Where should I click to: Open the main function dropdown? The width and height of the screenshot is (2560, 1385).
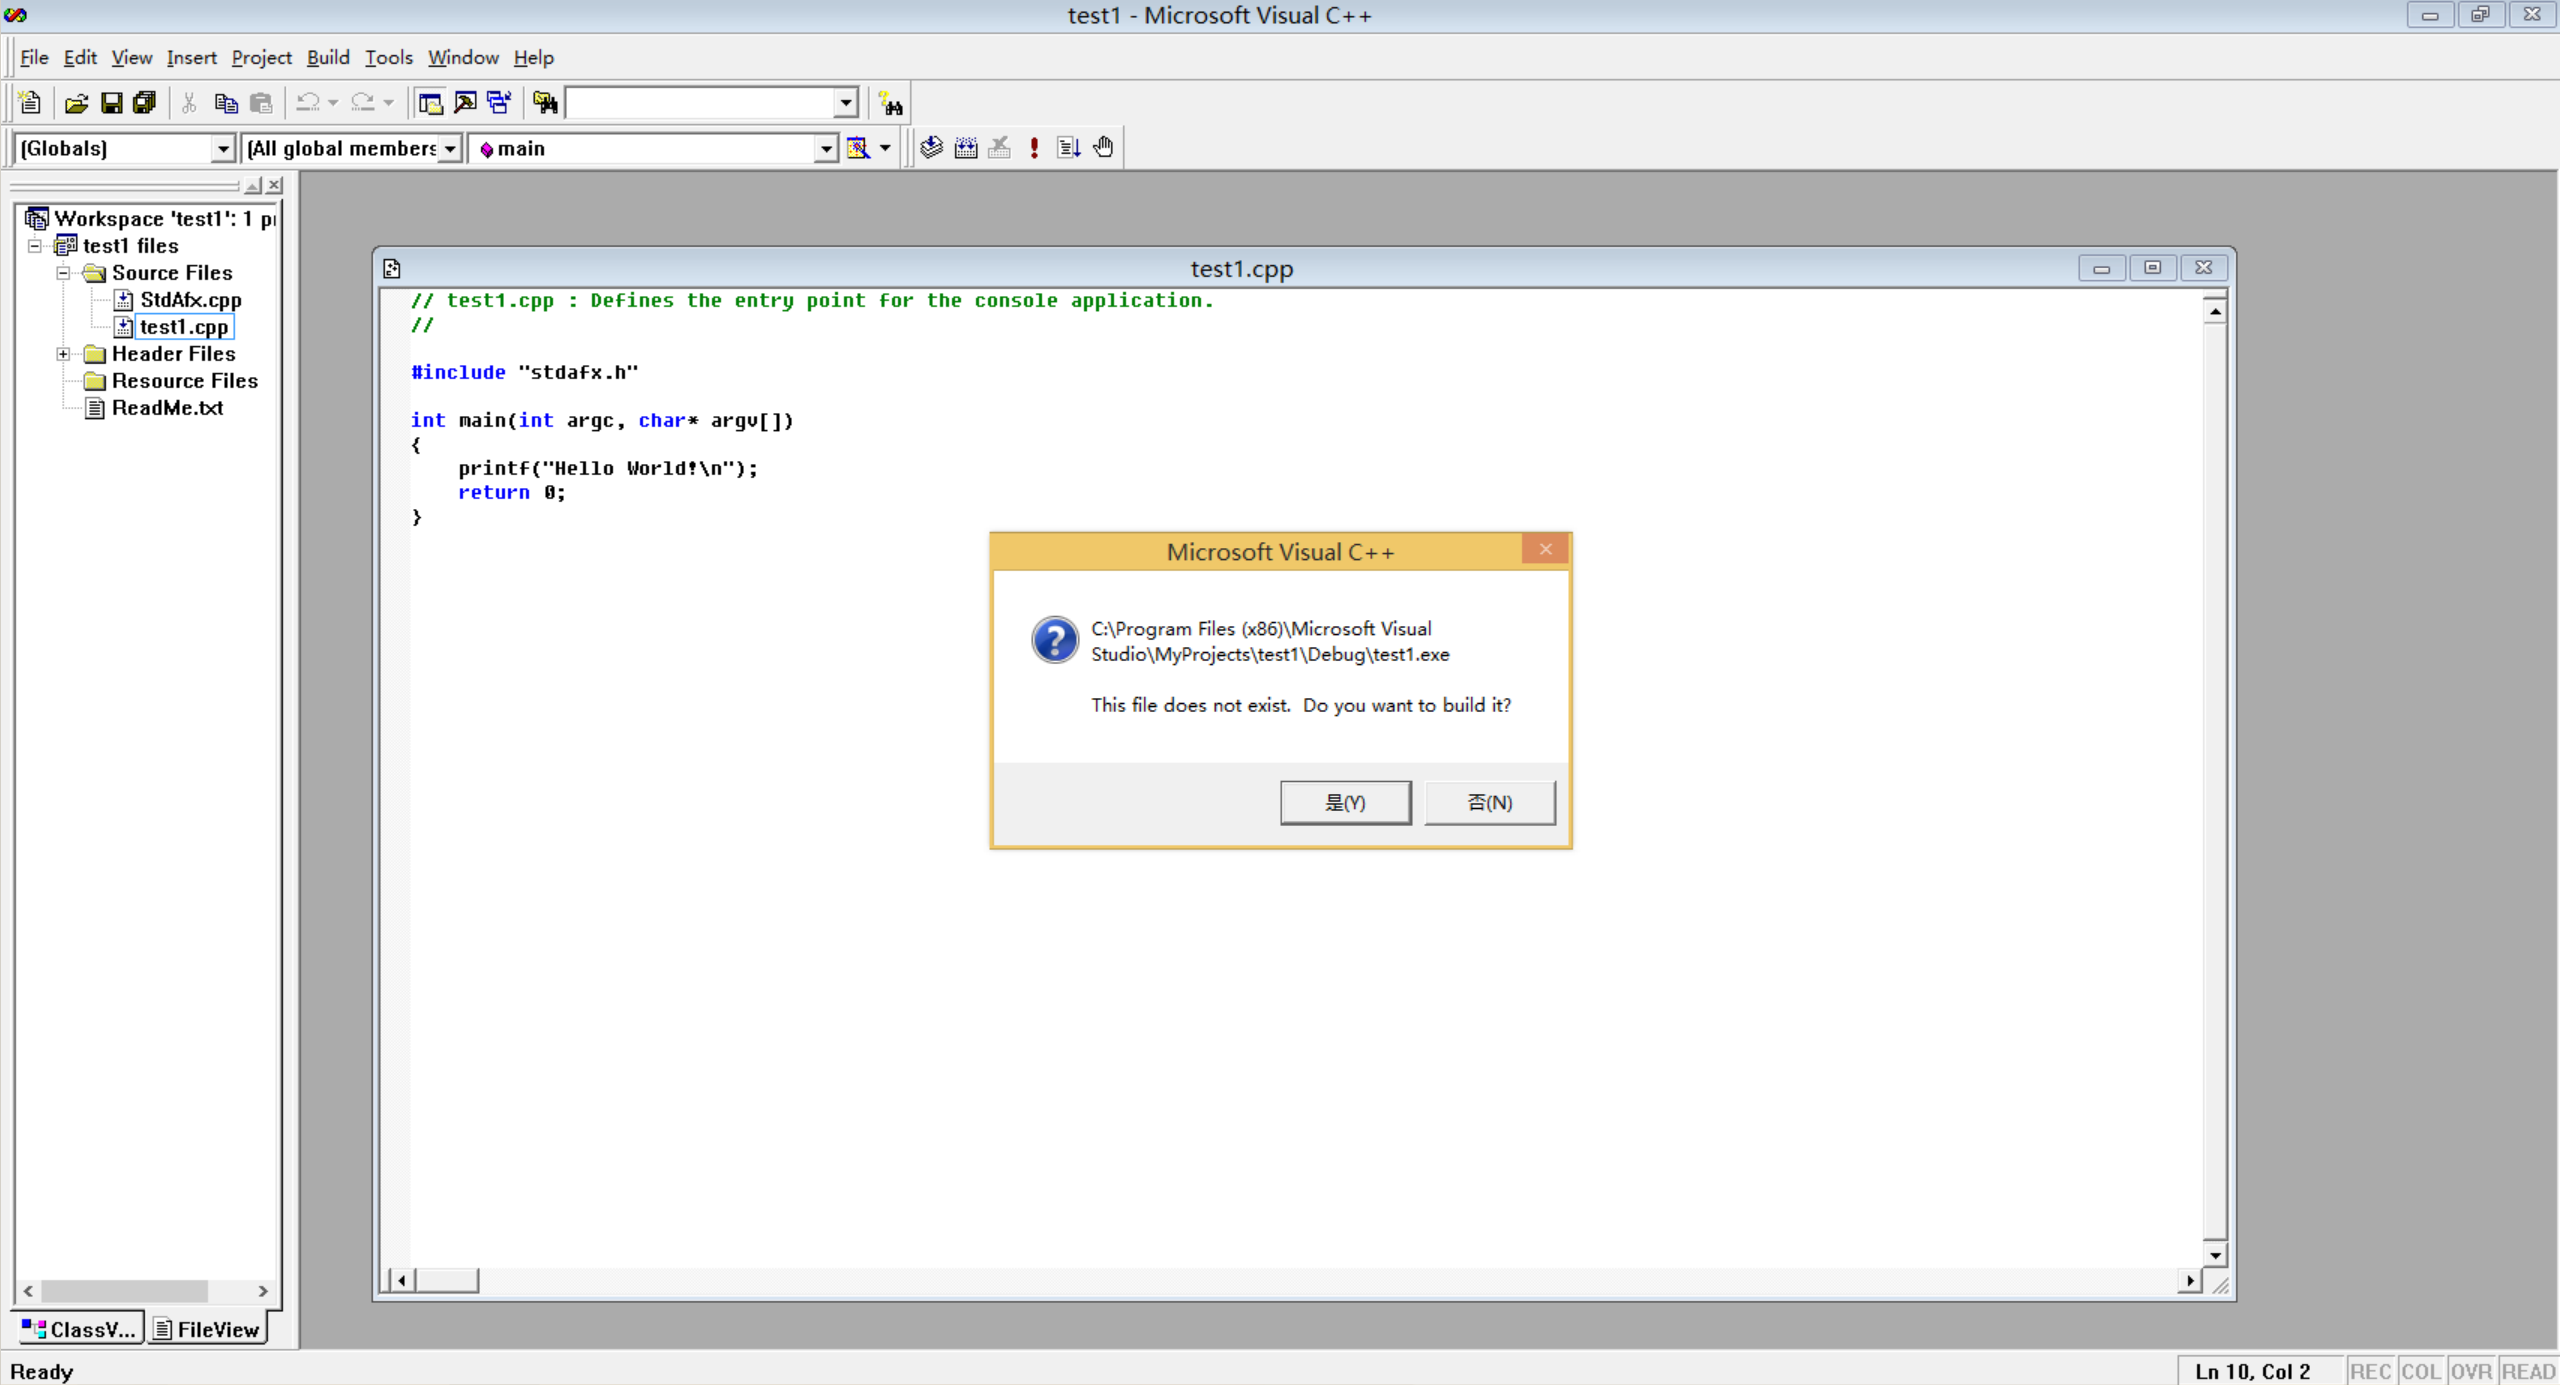click(825, 149)
